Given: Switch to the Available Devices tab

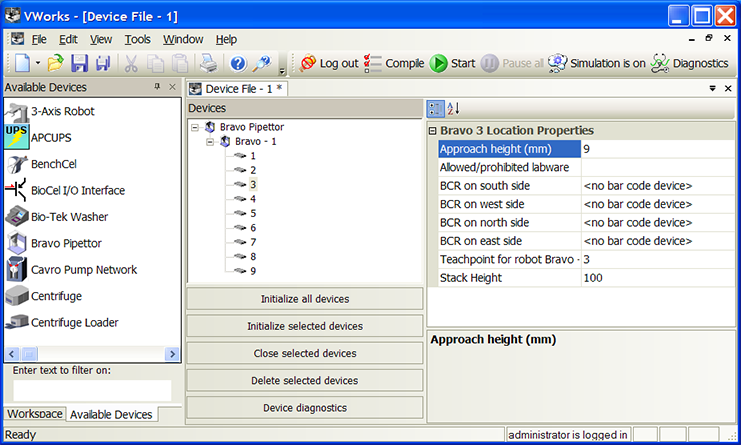Looking at the screenshot, I should point(111,414).
